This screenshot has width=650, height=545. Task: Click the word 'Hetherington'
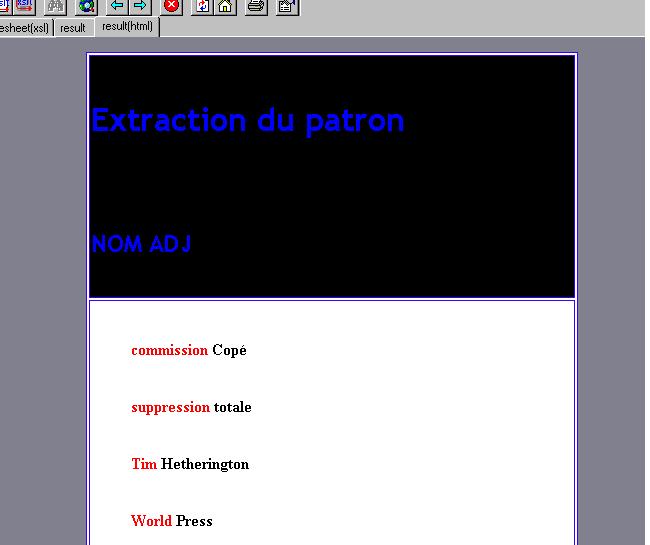(205, 464)
